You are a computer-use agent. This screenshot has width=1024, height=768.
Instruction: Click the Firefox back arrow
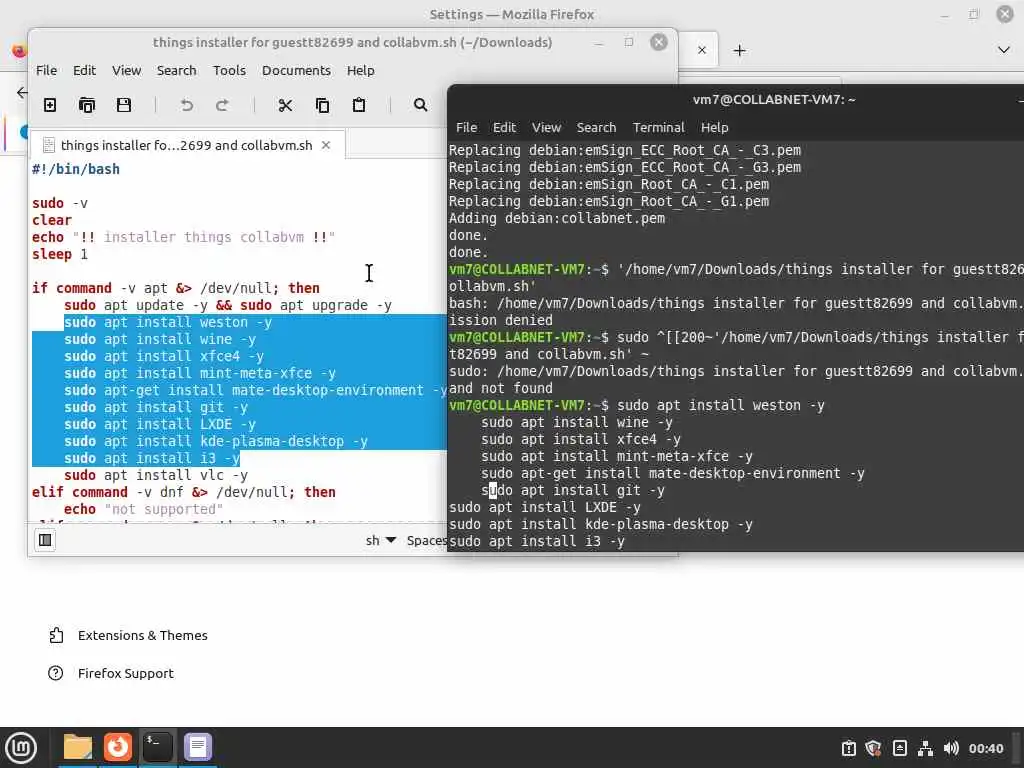(22, 93)
